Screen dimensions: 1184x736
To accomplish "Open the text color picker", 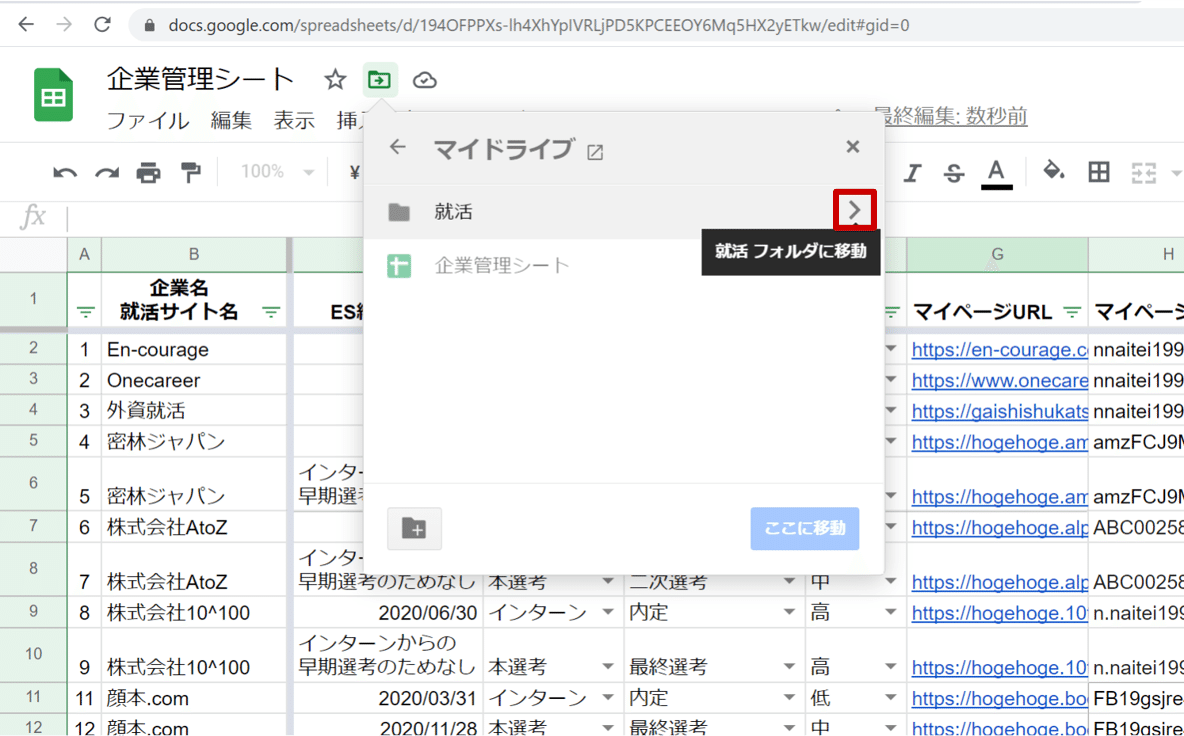I will pyautogui.click(x=997, y=174).
